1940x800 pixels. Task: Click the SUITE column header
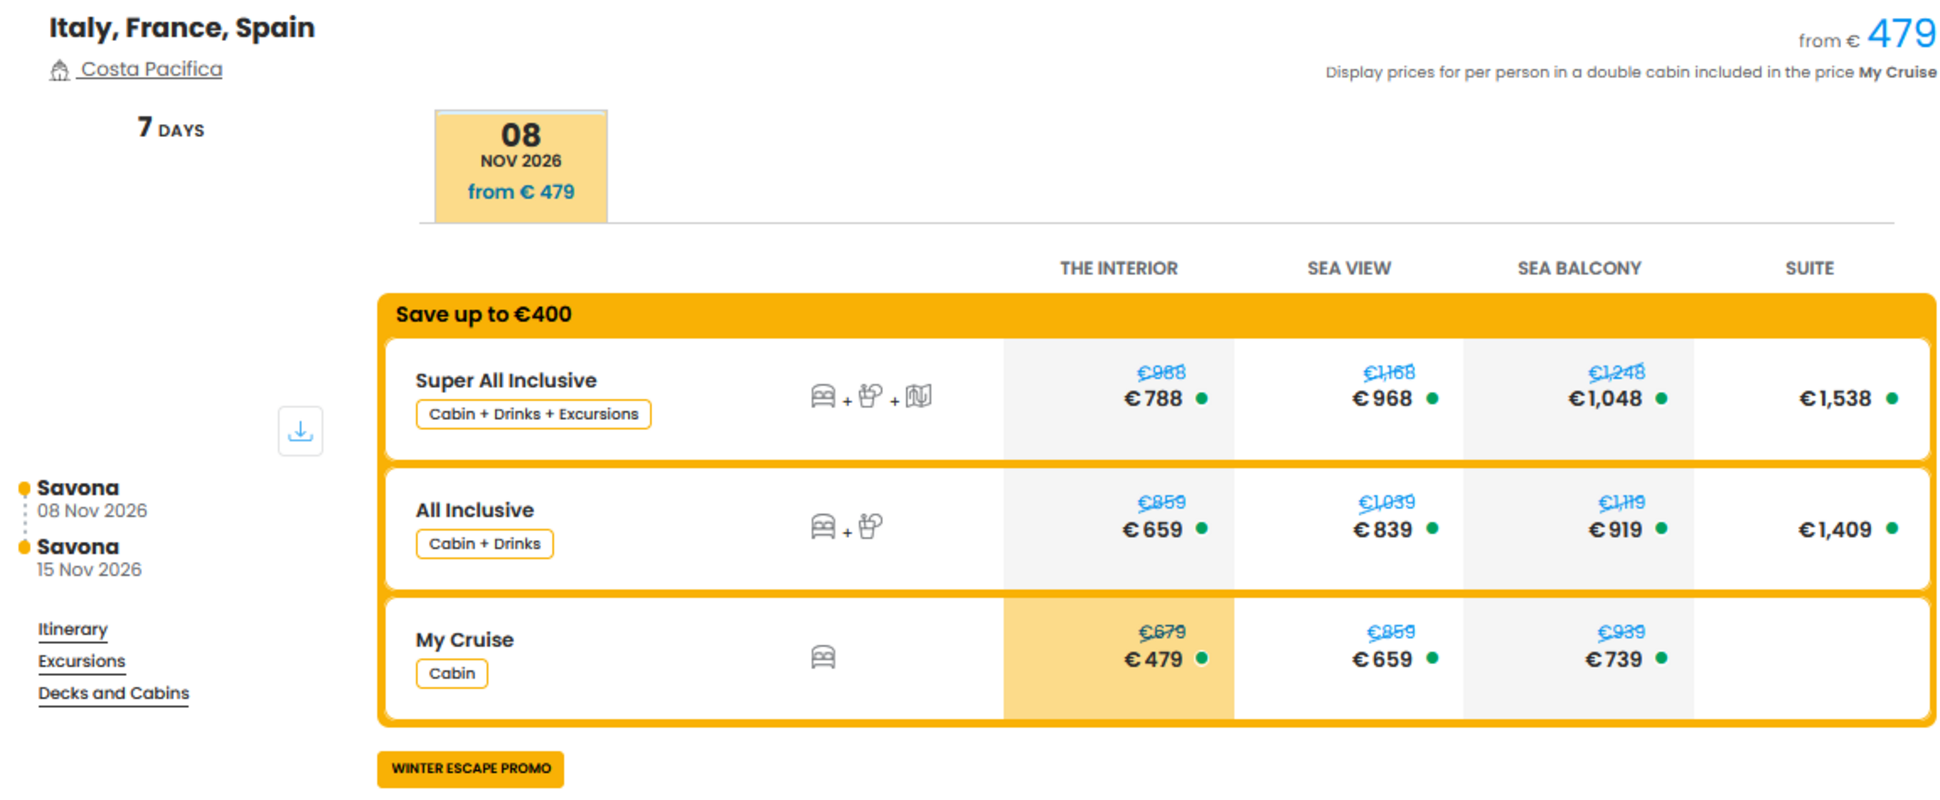point(1809,268)
